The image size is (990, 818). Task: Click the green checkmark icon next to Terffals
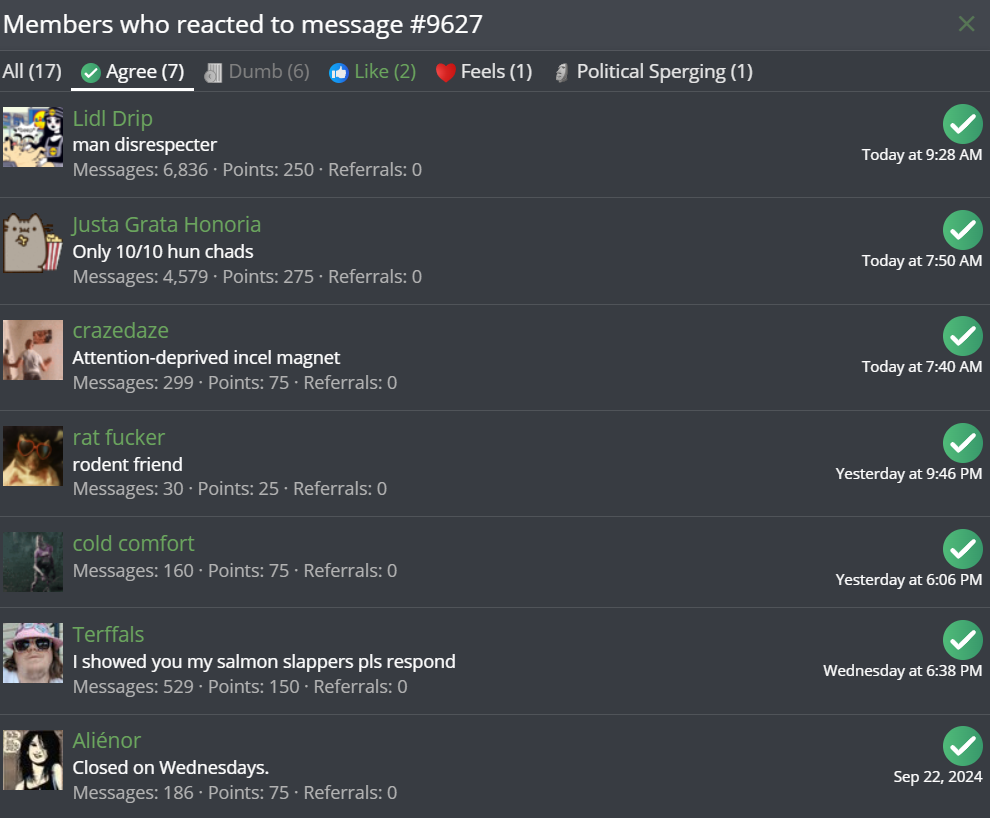click(x=962, y=640)
